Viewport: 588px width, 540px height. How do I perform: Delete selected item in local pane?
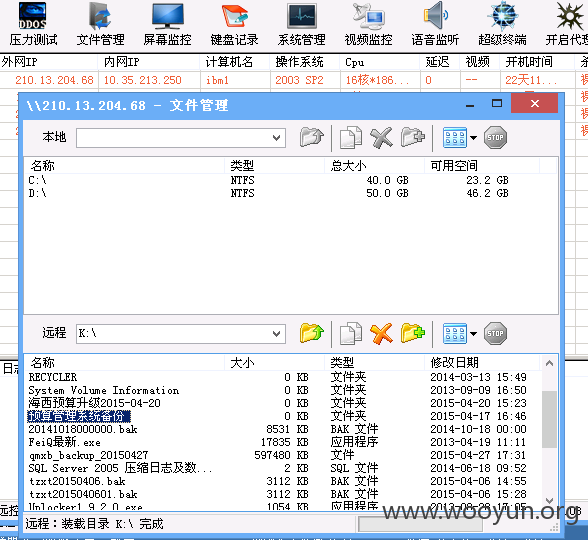[381, 137]
